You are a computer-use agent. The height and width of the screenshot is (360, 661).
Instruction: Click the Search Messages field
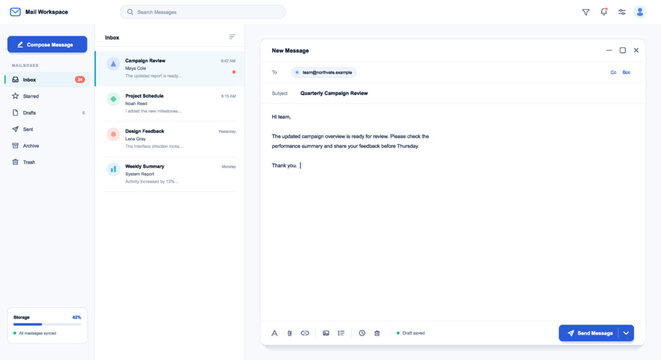pos(203,12)
